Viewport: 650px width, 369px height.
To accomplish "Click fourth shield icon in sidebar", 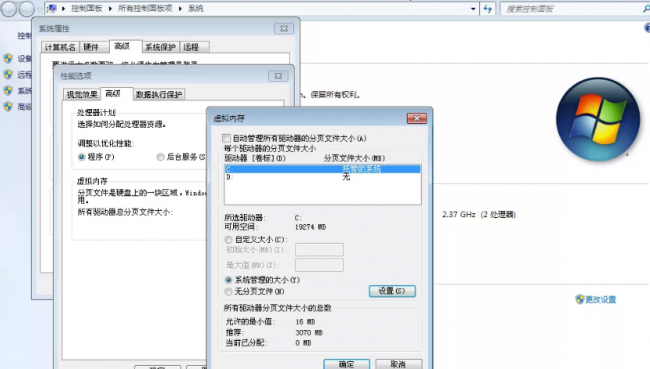I will (x=8, y=107).
